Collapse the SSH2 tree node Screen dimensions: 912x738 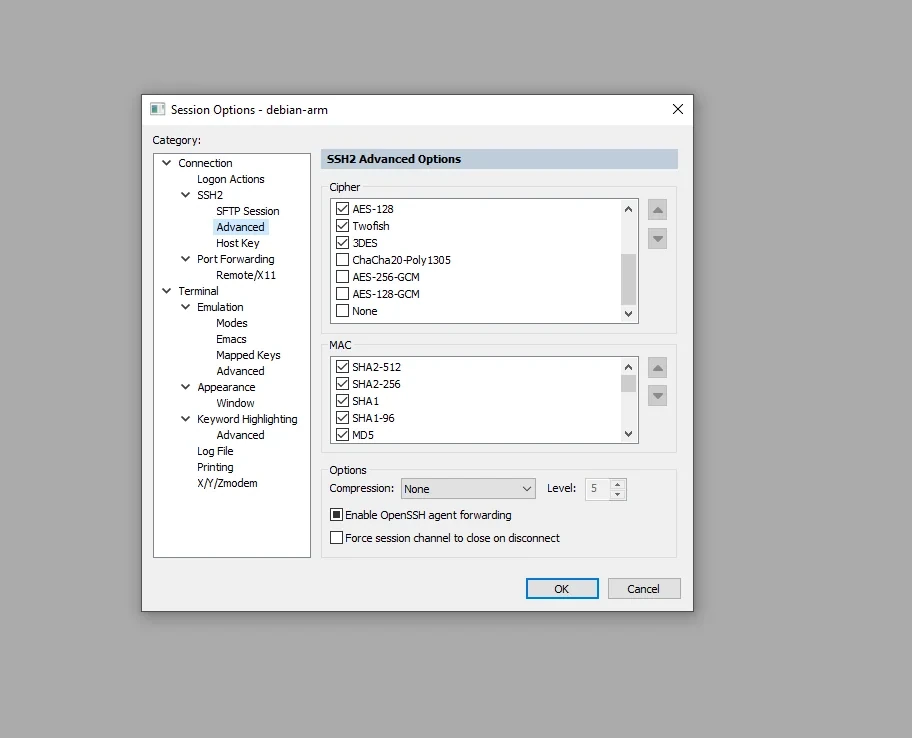click(x=186, y=195)
